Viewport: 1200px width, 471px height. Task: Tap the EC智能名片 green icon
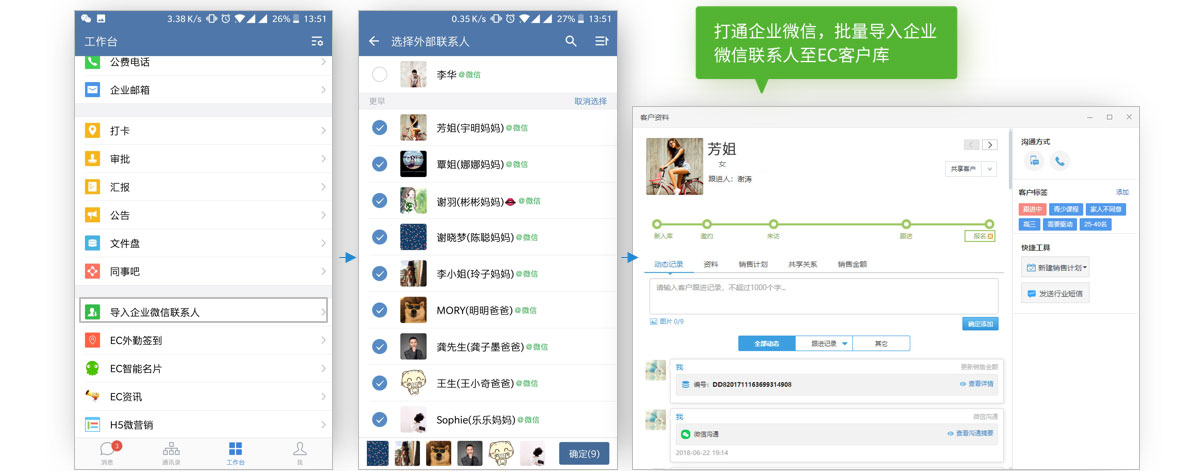[92, 368]
